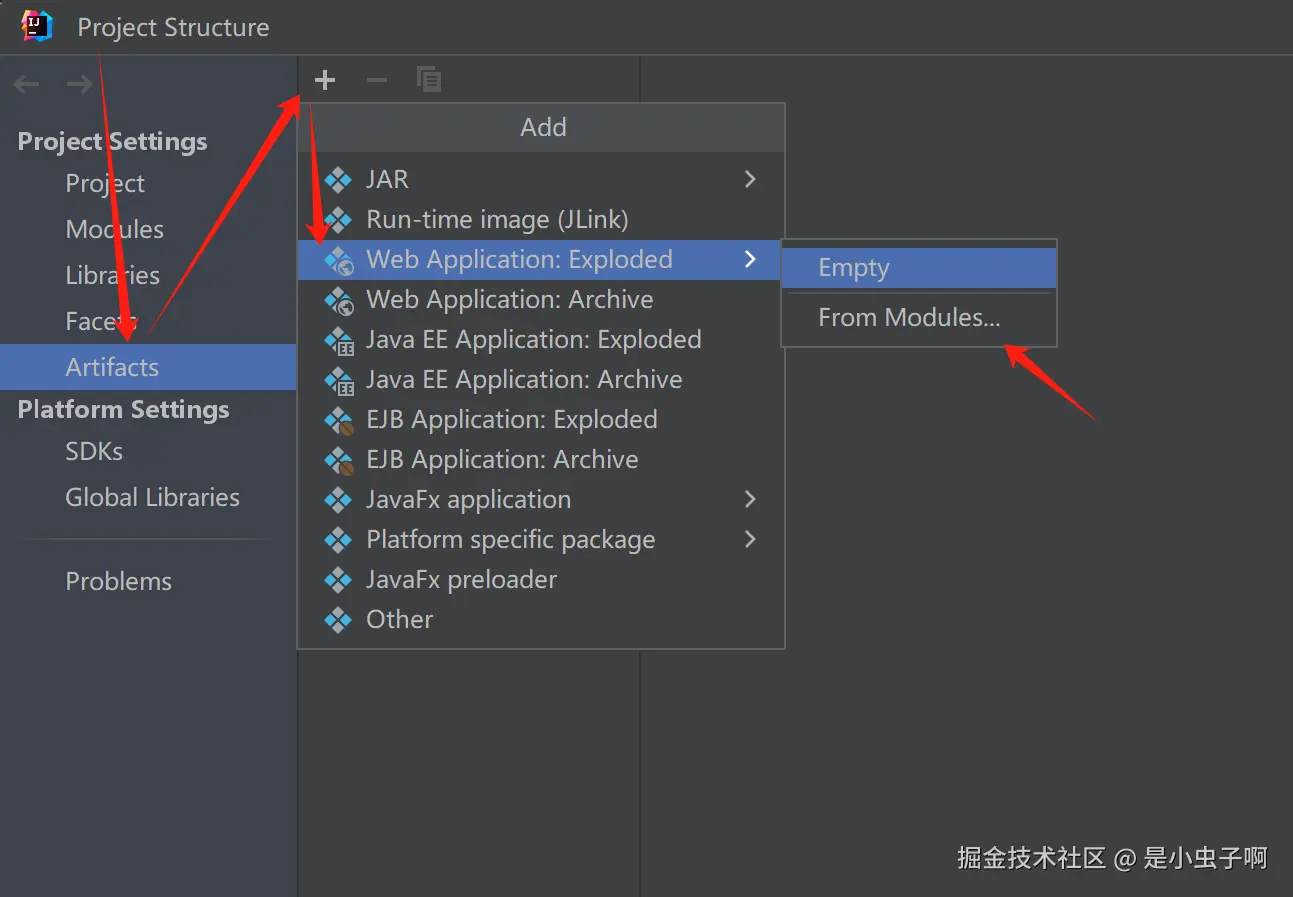Click the Copy artifact toolbar icon
Viewport: 1293px width, 897px height.
(429, 80)
